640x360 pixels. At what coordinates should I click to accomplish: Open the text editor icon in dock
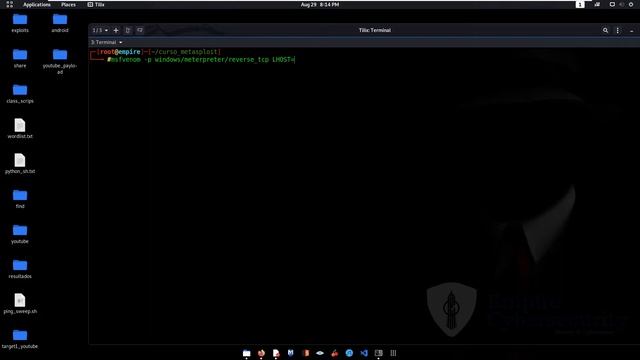point(276,353)
